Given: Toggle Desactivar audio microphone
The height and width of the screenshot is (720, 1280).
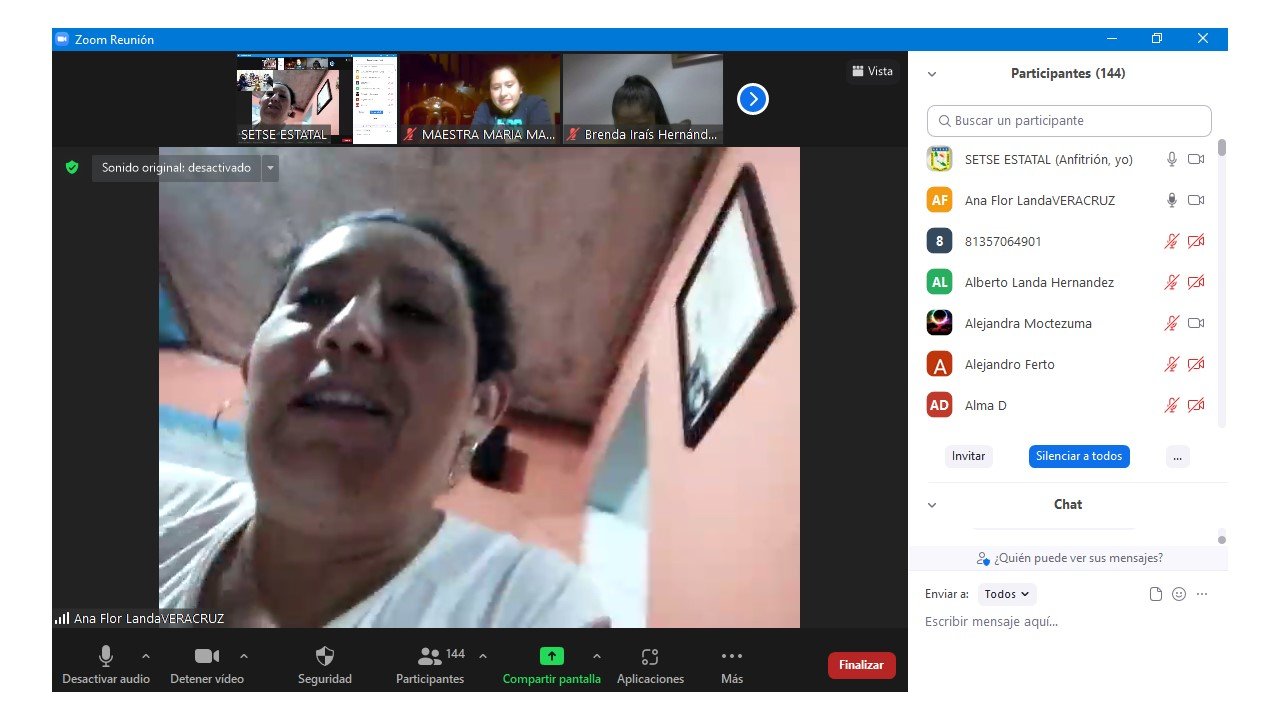Looking at the screenshot, I should pyautogui.click(x=106, y=657).
